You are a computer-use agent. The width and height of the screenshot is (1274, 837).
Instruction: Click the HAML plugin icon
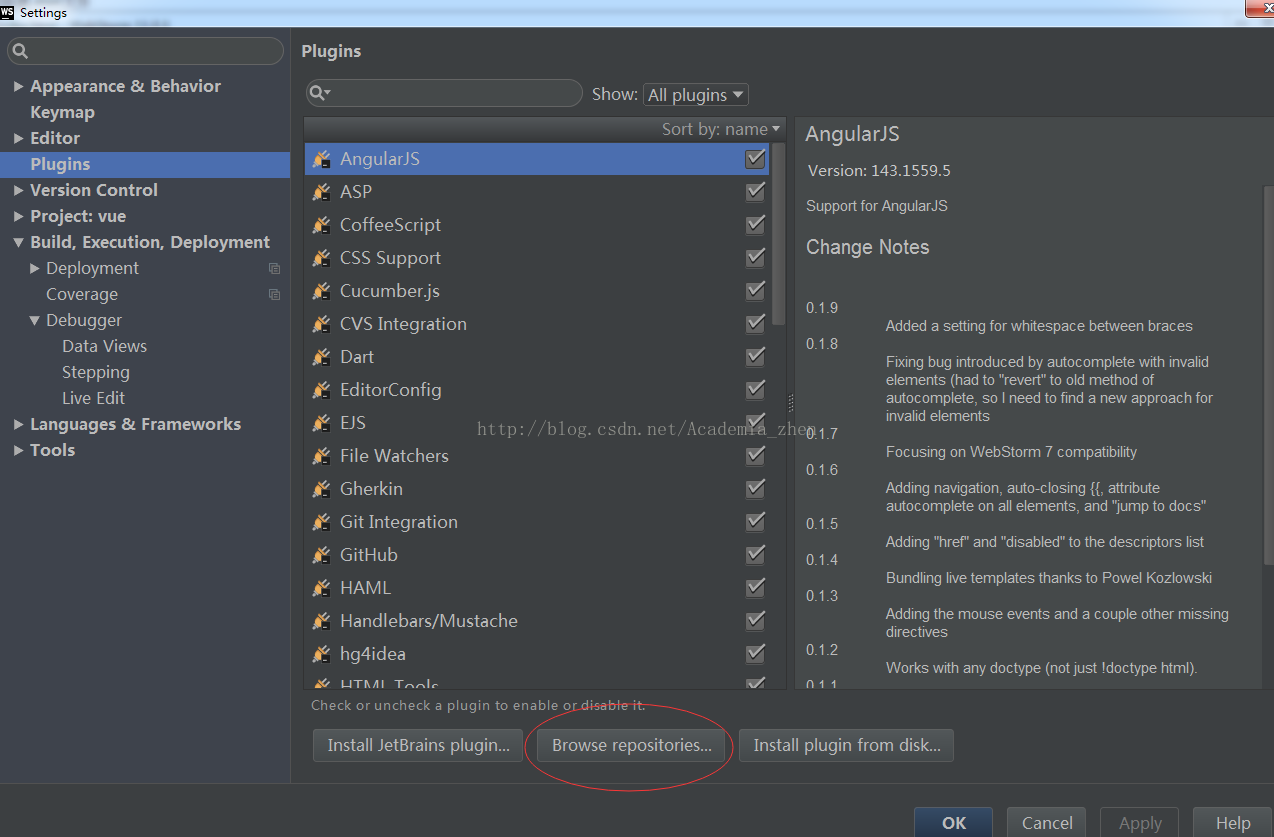pyautogui.click(x=321, y=588)
